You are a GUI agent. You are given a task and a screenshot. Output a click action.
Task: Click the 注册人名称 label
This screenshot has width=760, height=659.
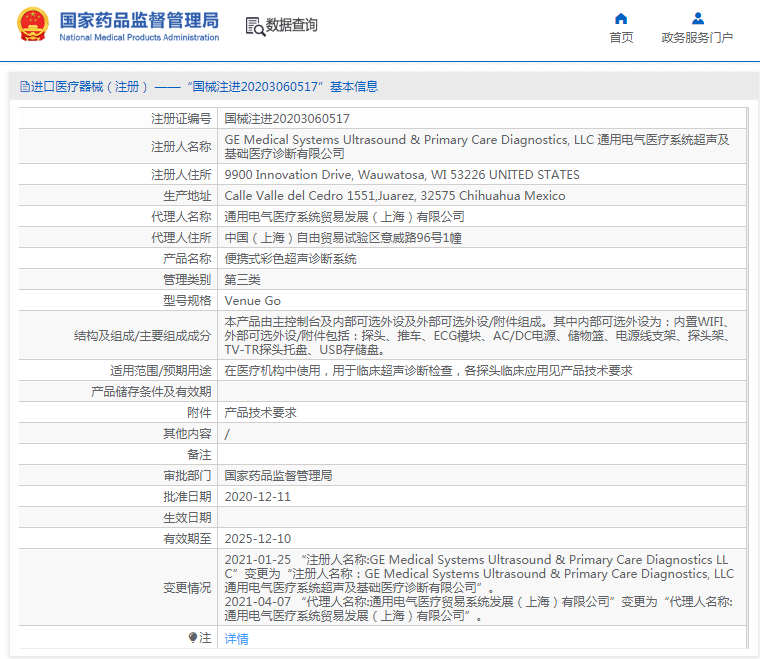click(181, 146)
